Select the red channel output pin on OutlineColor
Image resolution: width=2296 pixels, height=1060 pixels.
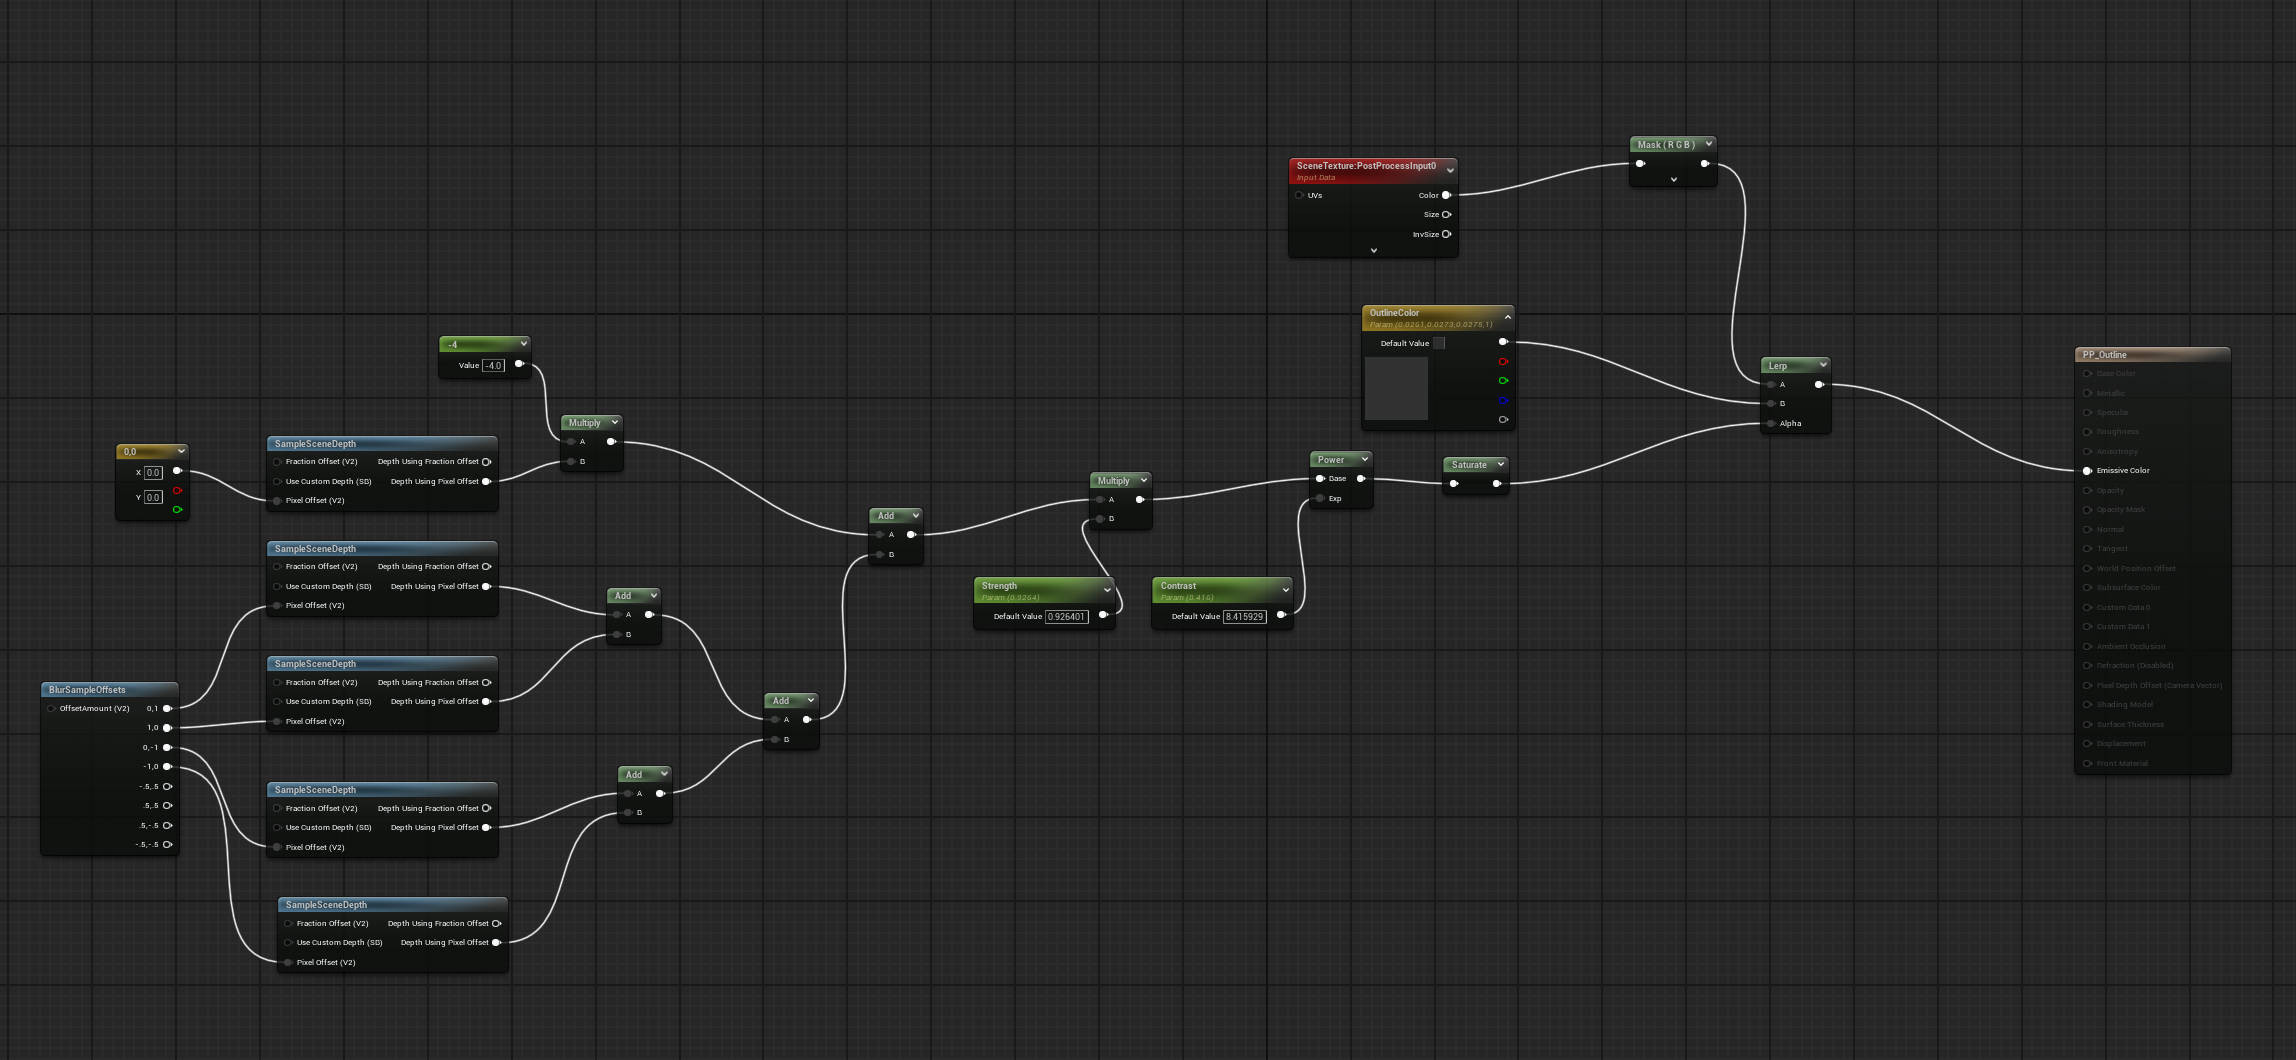pos(1504,362)
